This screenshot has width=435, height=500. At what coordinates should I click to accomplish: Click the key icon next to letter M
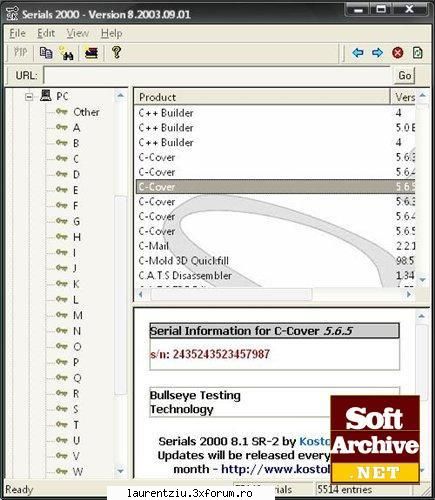point(62,315)
